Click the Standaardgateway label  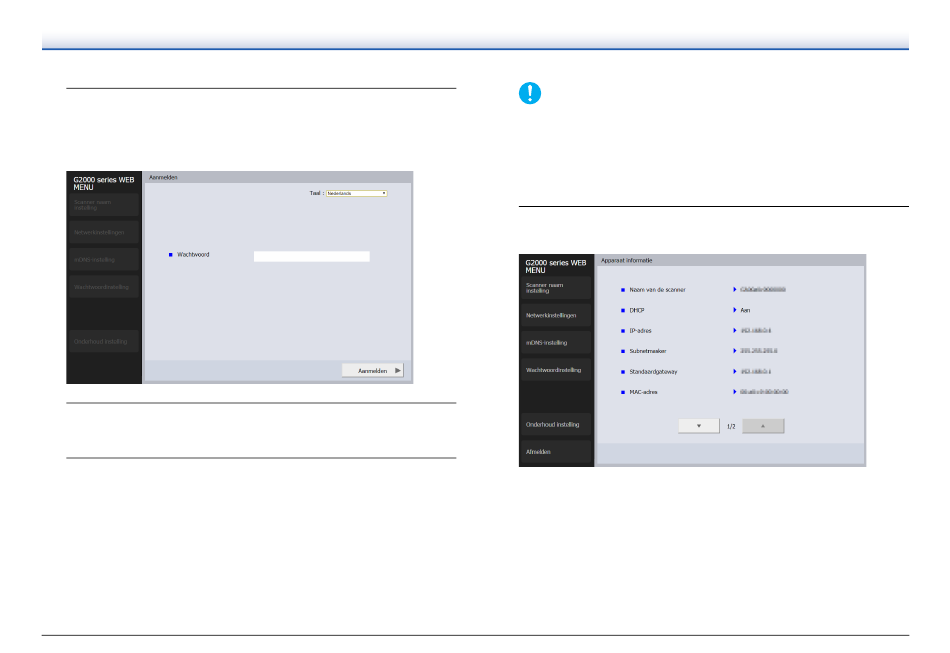(x=653, y=372)
